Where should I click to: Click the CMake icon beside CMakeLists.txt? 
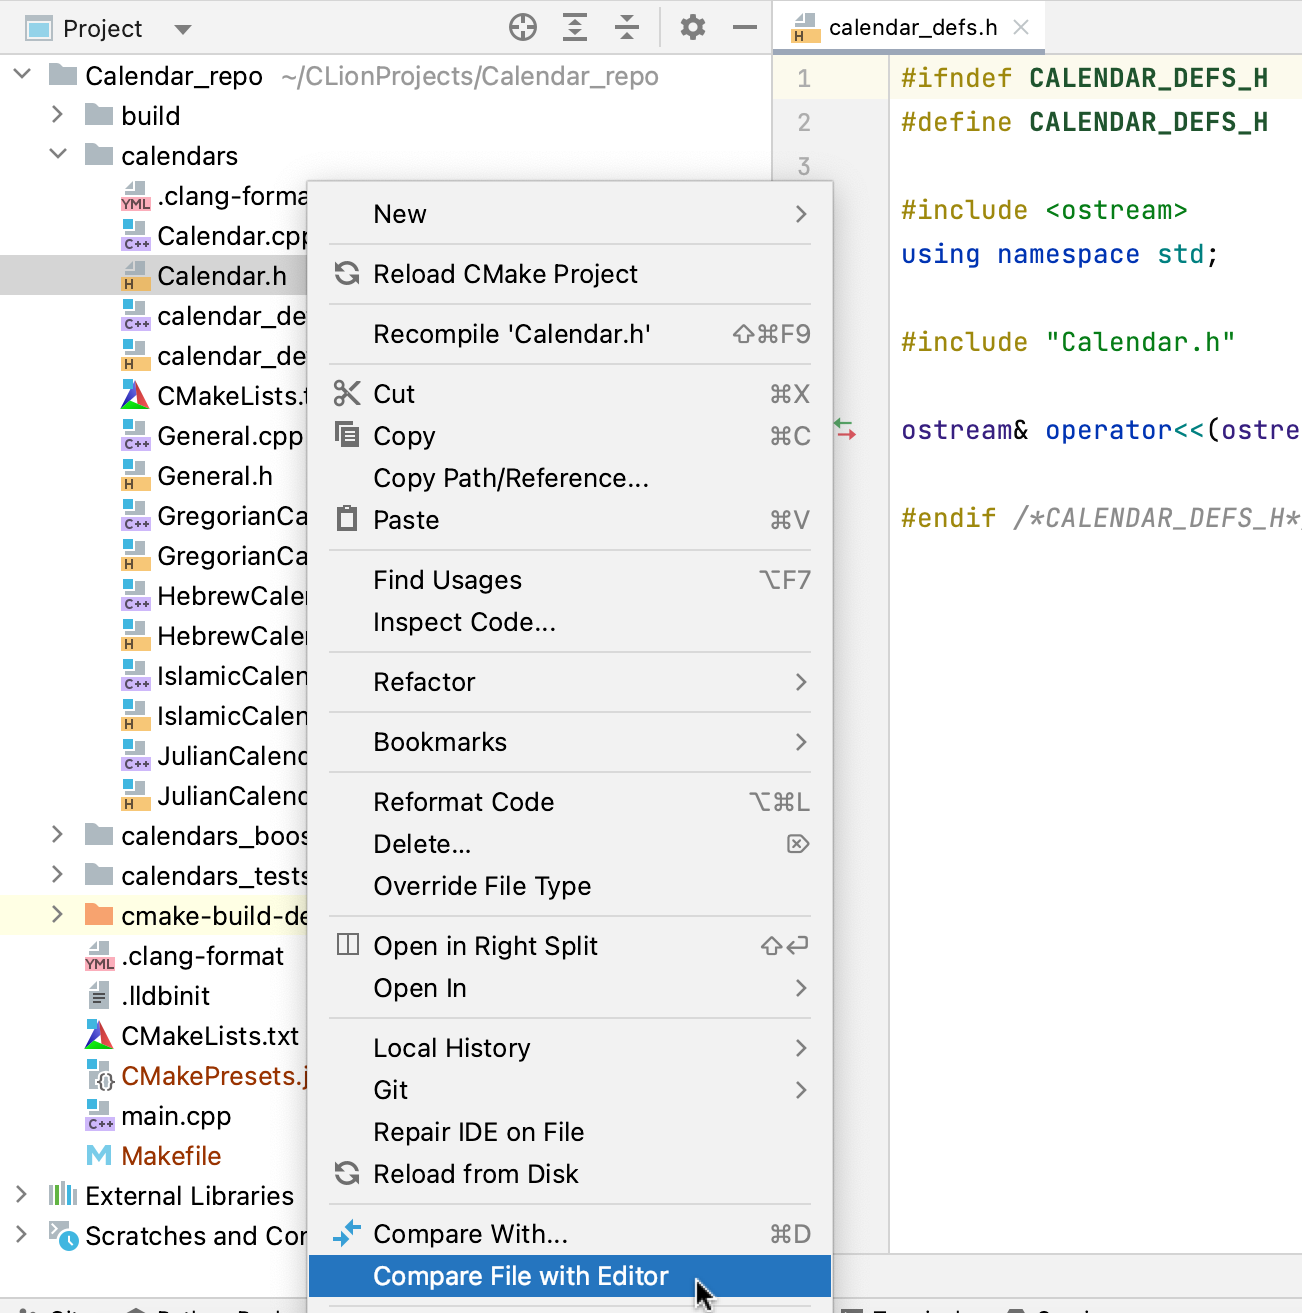(97, 1036)
